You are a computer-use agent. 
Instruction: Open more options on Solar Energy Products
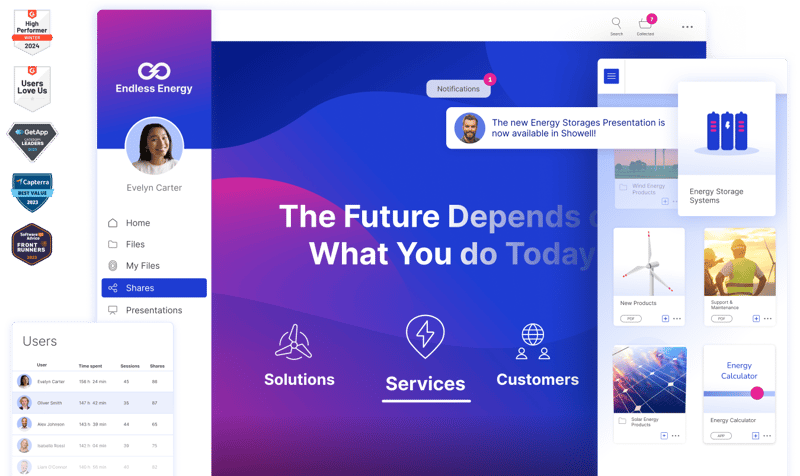tap(676, 436)
